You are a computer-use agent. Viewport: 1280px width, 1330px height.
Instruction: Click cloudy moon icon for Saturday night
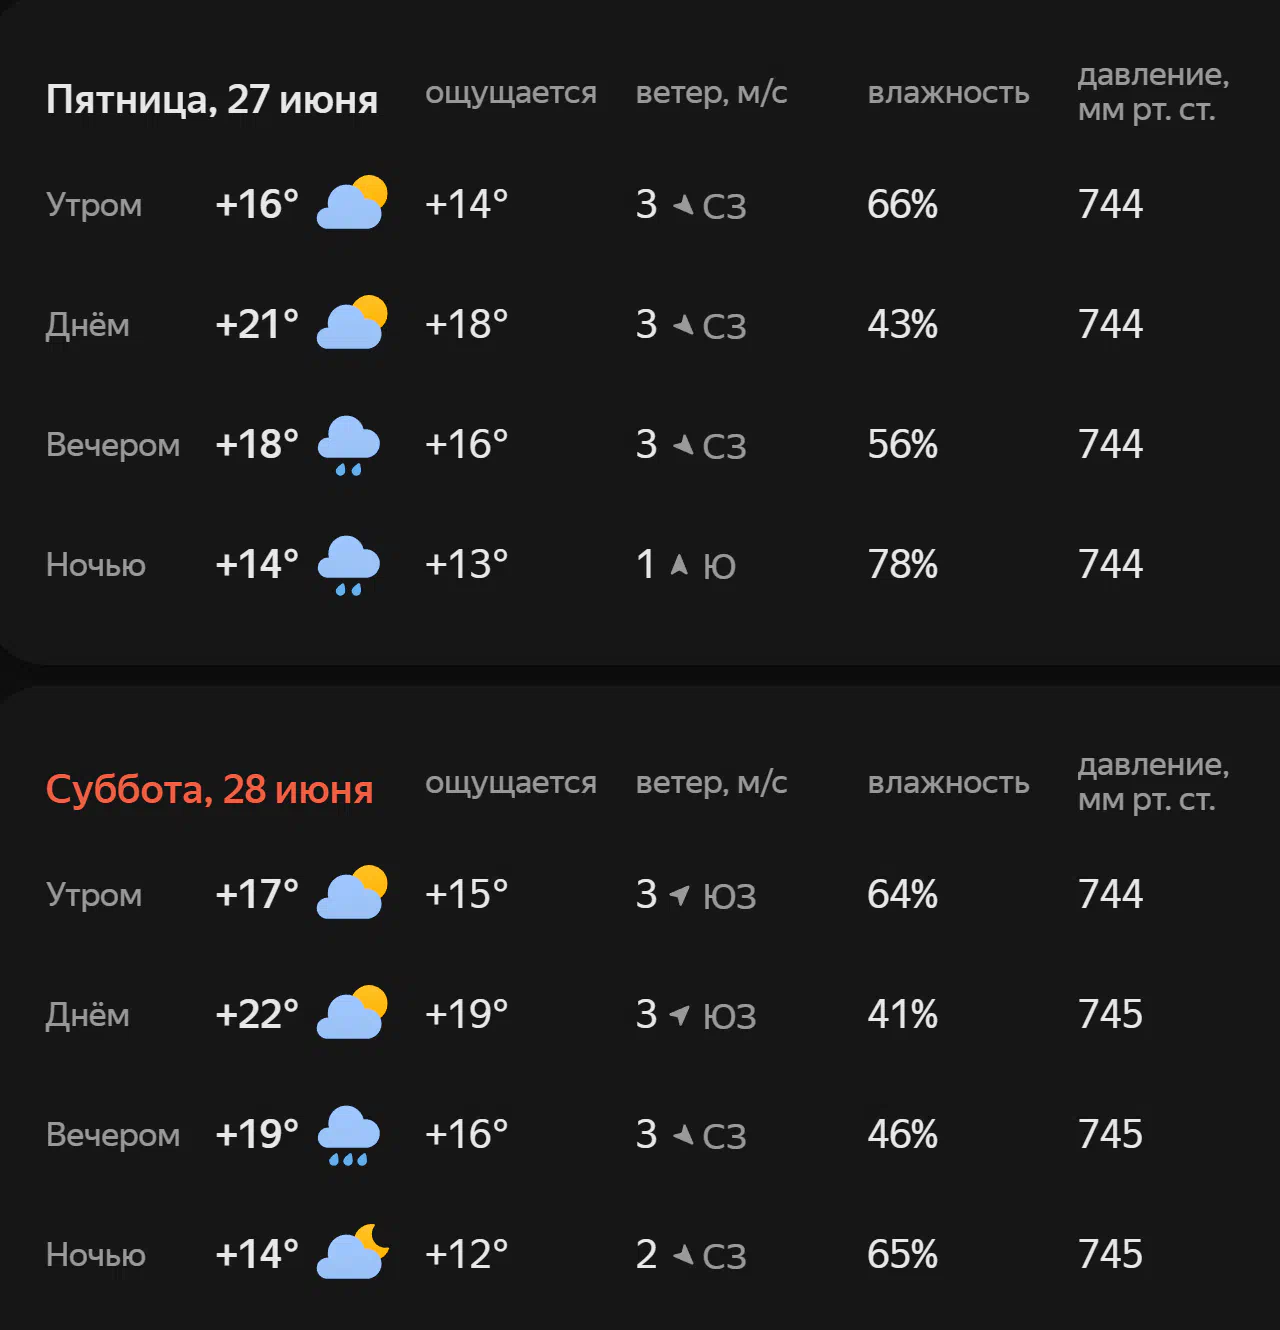(352, 1252)
